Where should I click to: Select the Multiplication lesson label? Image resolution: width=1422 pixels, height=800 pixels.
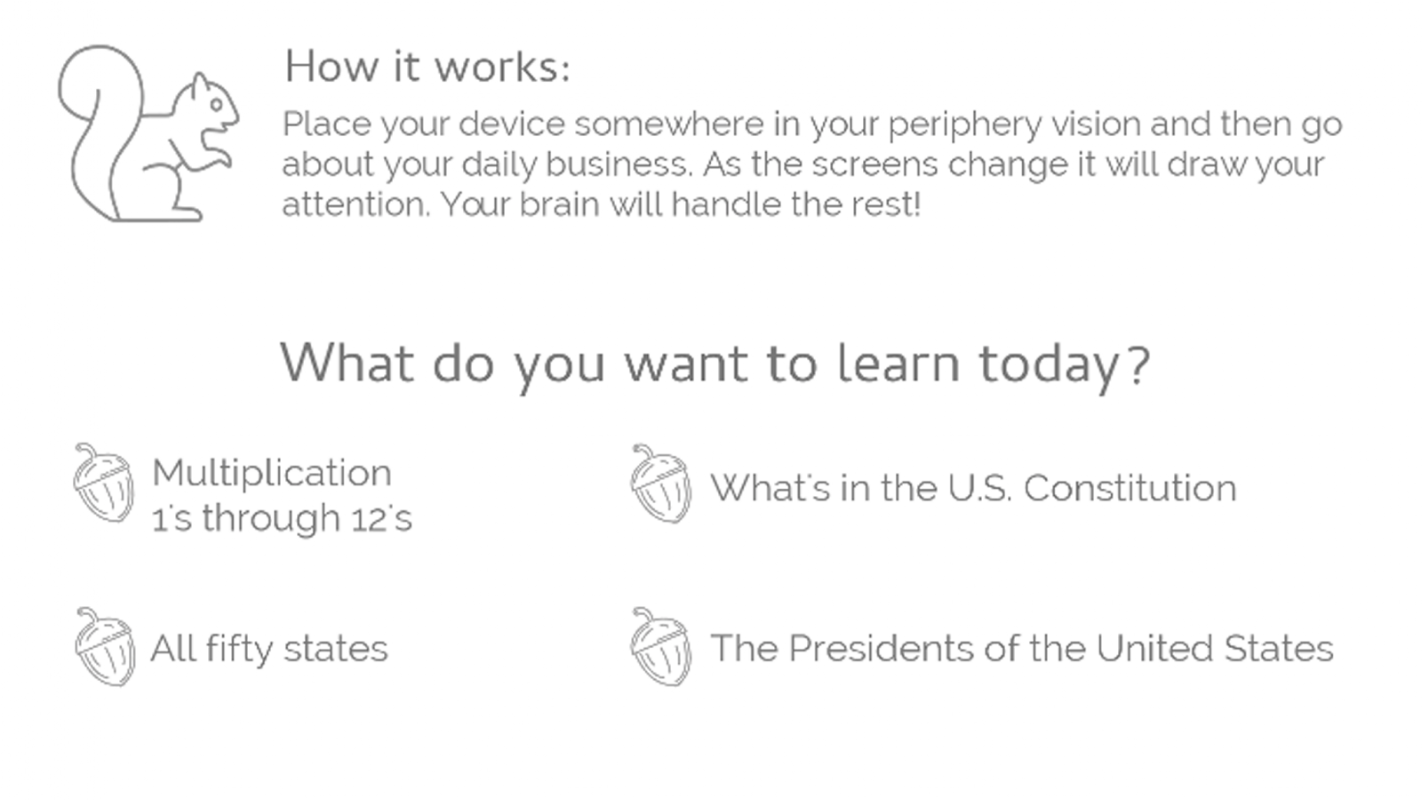click(272, 473)
